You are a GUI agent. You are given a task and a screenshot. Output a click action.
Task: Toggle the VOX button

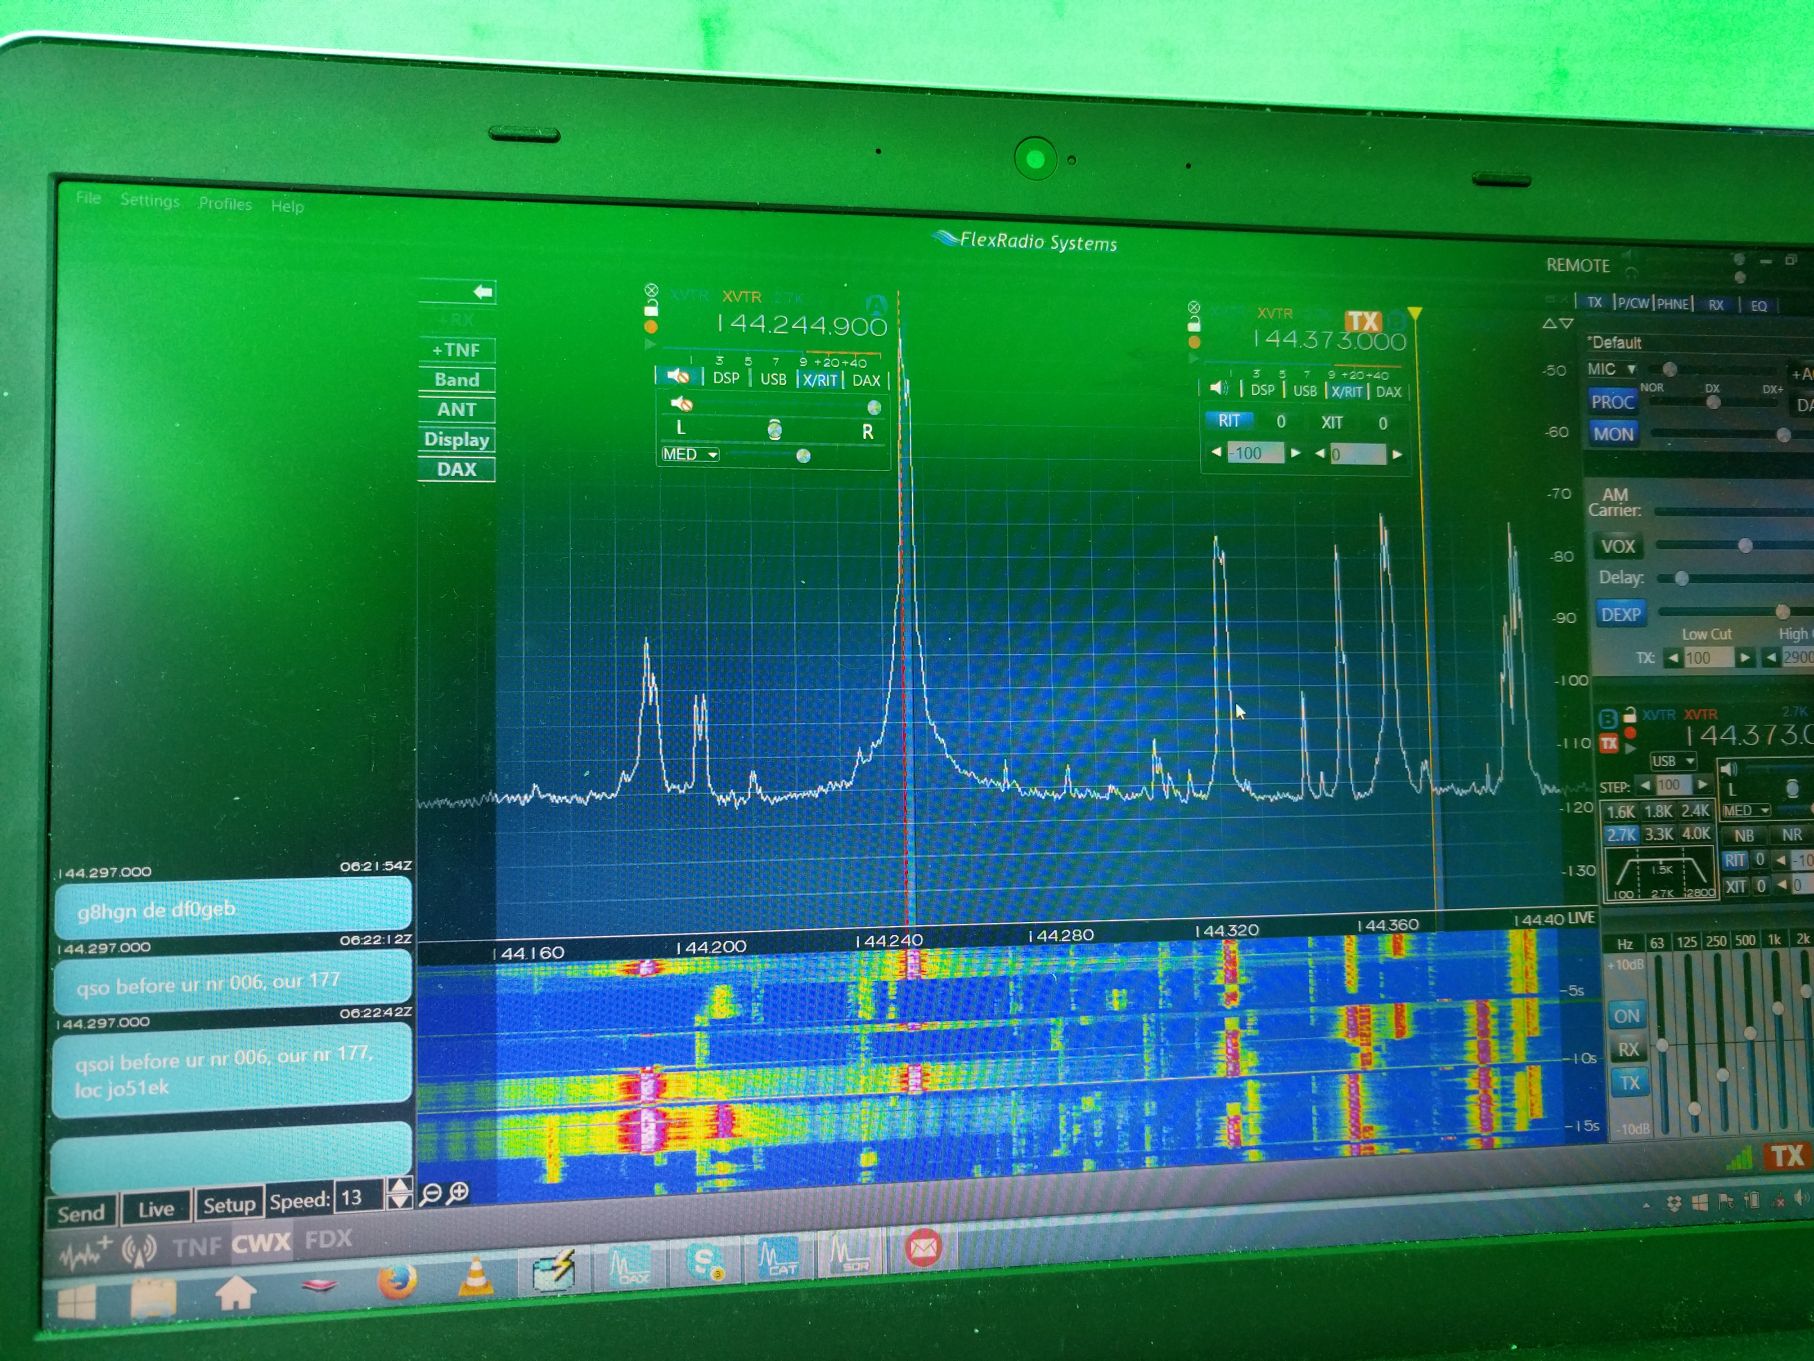(1617, 546)
